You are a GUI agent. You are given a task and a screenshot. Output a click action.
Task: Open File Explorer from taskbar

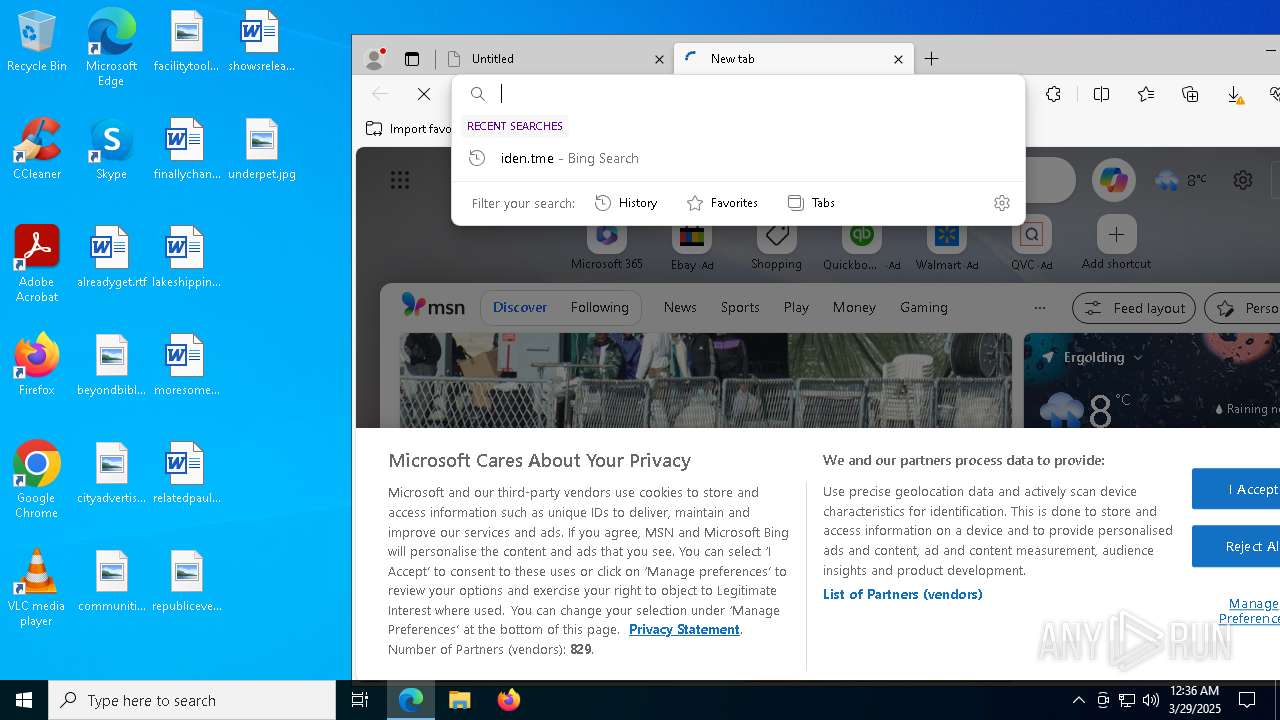point(460,700)
